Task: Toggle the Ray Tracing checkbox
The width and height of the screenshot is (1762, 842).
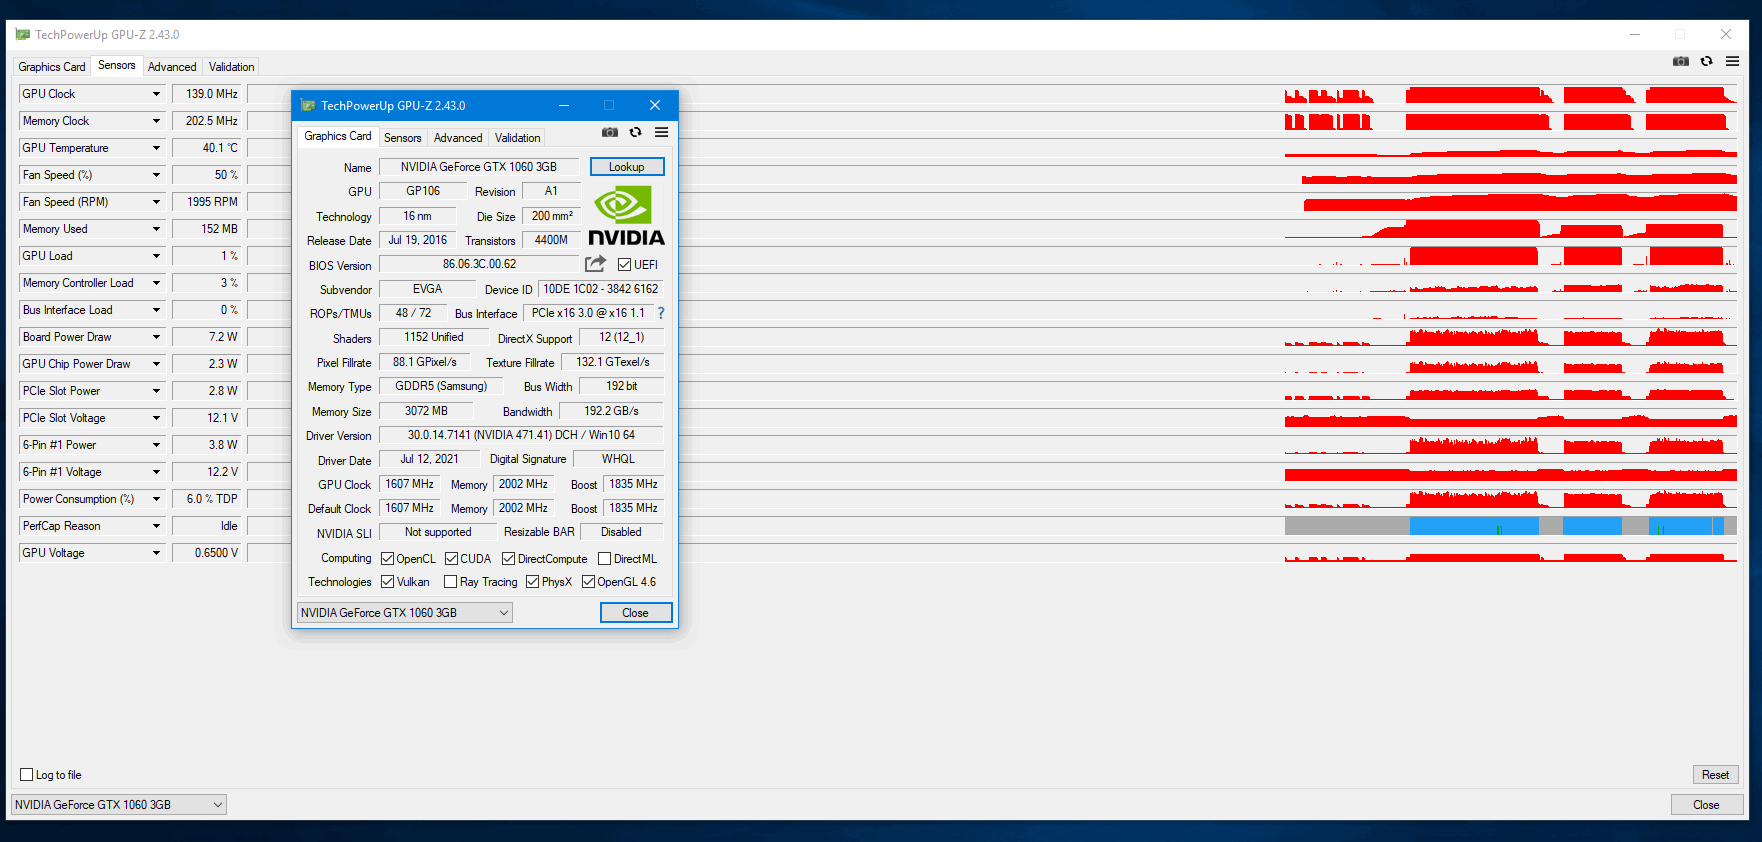Action: [x=450, y=582]
